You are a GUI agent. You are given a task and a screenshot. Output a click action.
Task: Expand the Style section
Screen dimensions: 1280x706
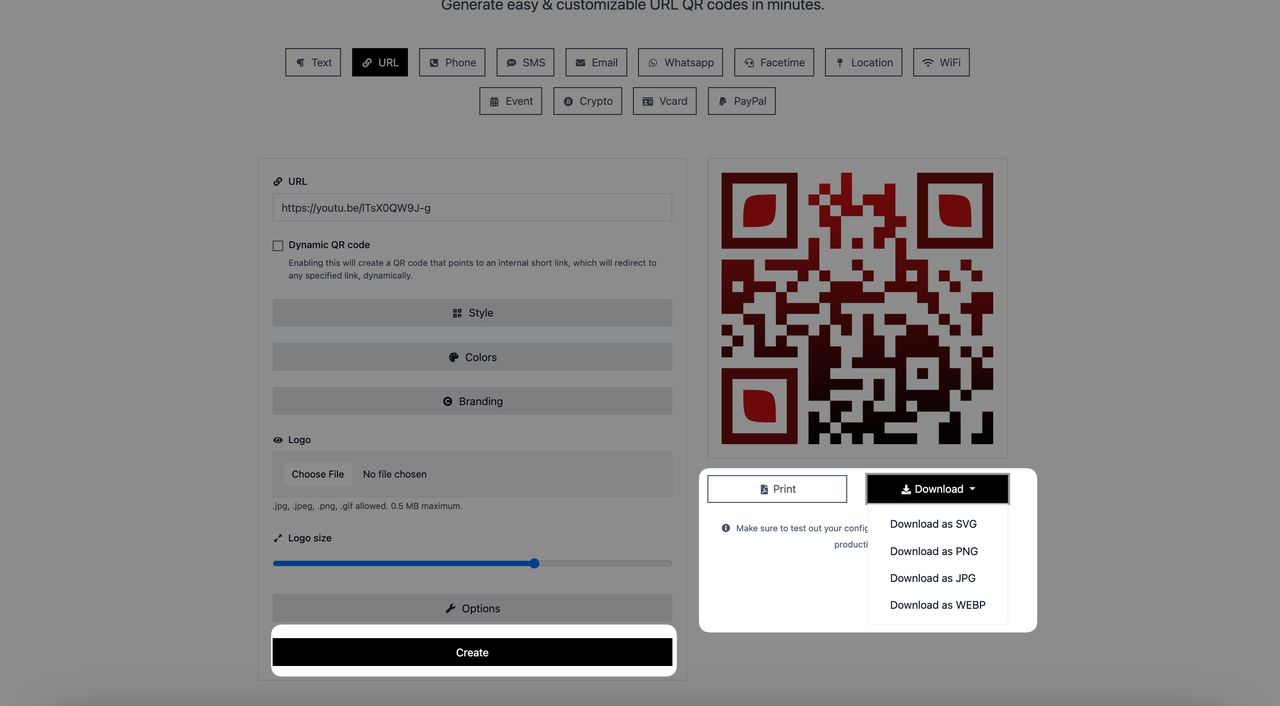(472, 313)
